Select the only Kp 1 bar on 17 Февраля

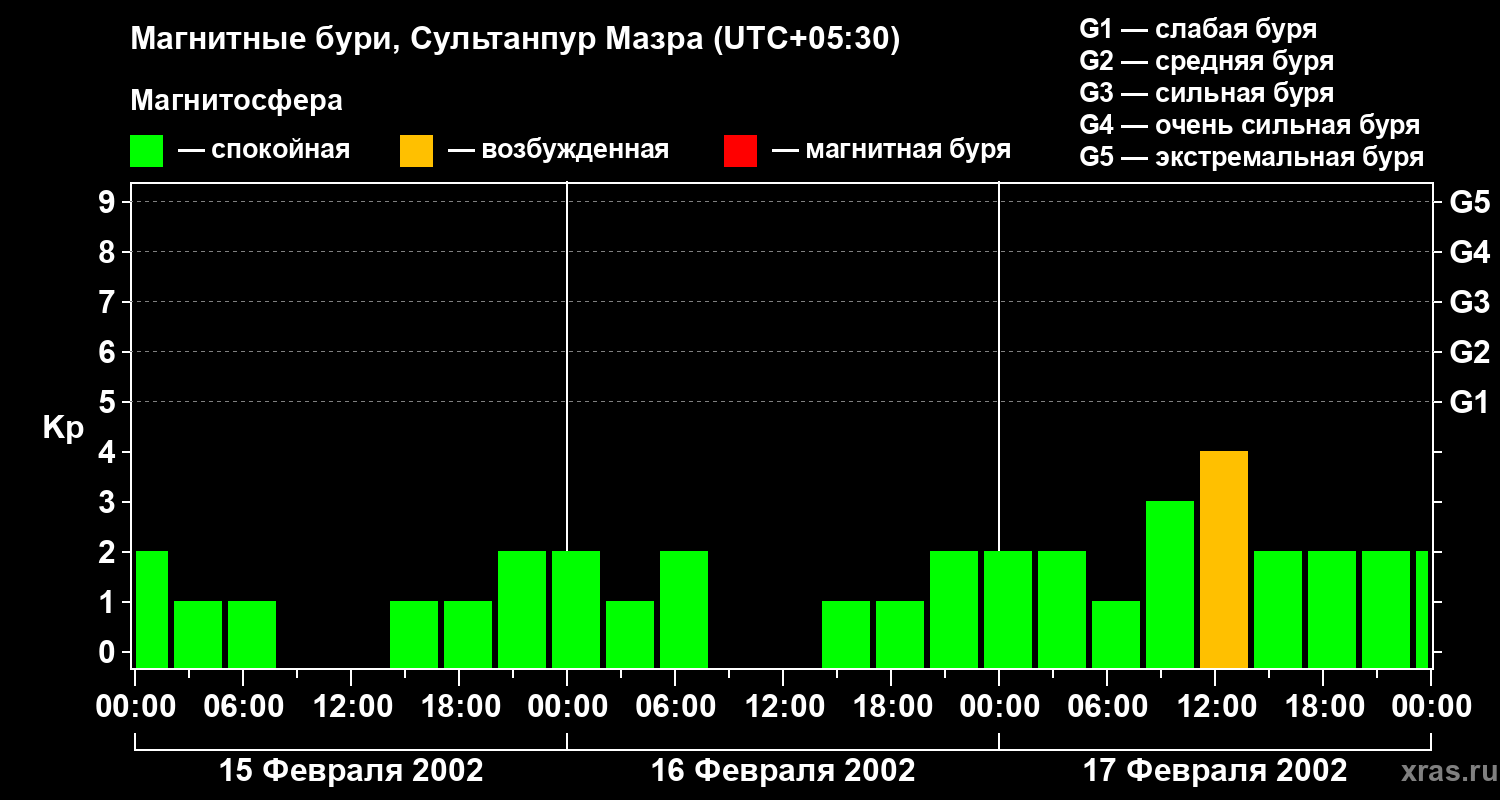1116,635
